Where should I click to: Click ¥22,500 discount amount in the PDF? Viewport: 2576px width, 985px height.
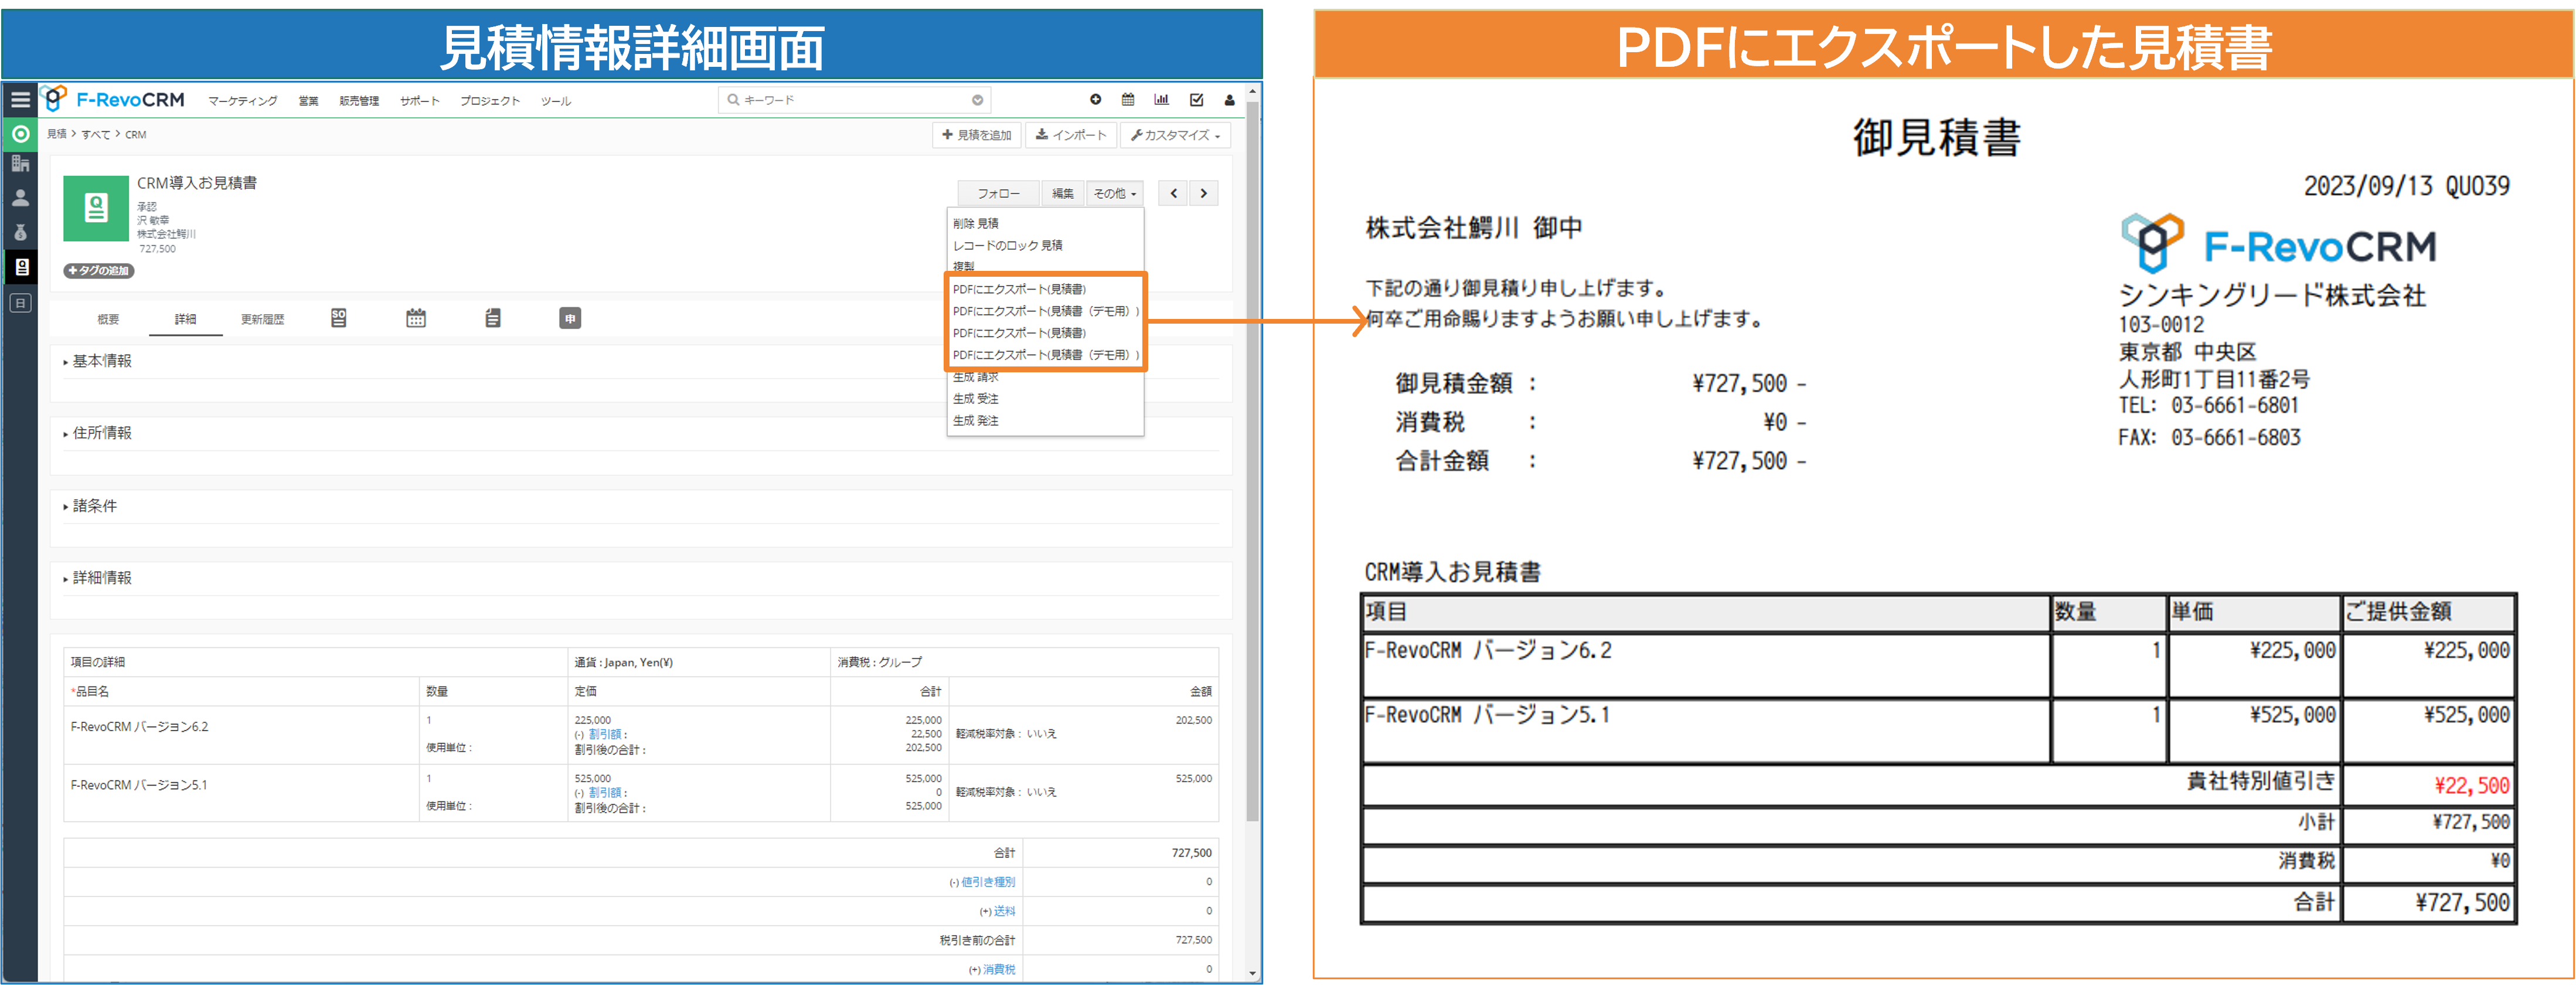coord(2471,786)
